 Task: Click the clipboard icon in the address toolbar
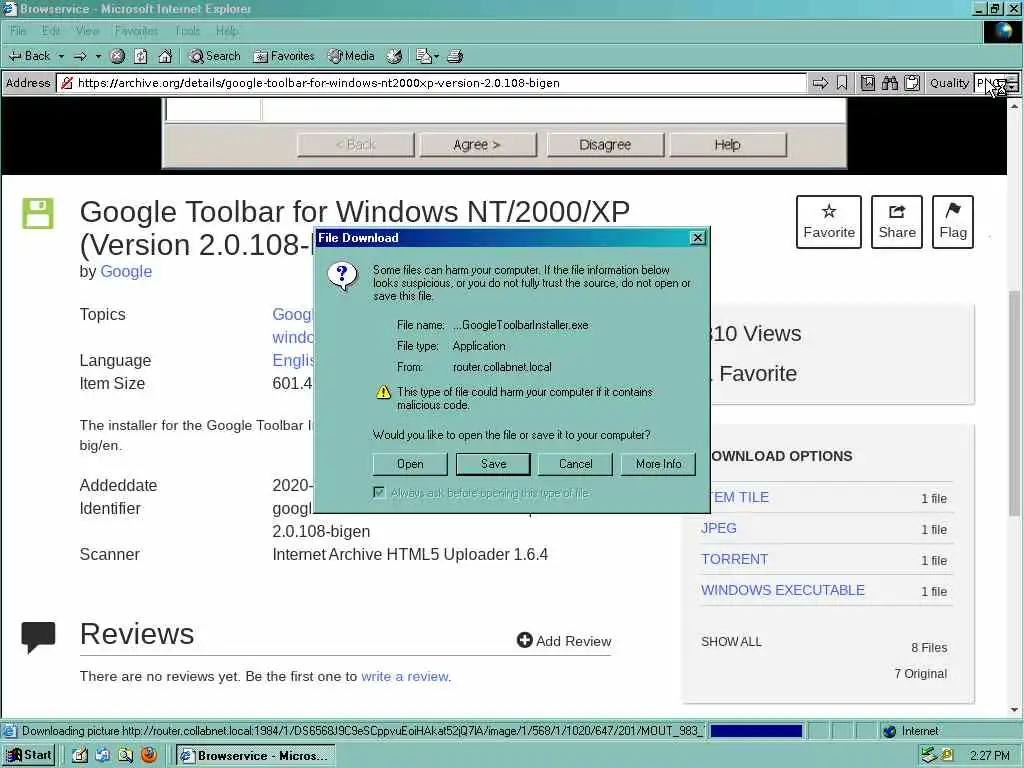point(912,83)
